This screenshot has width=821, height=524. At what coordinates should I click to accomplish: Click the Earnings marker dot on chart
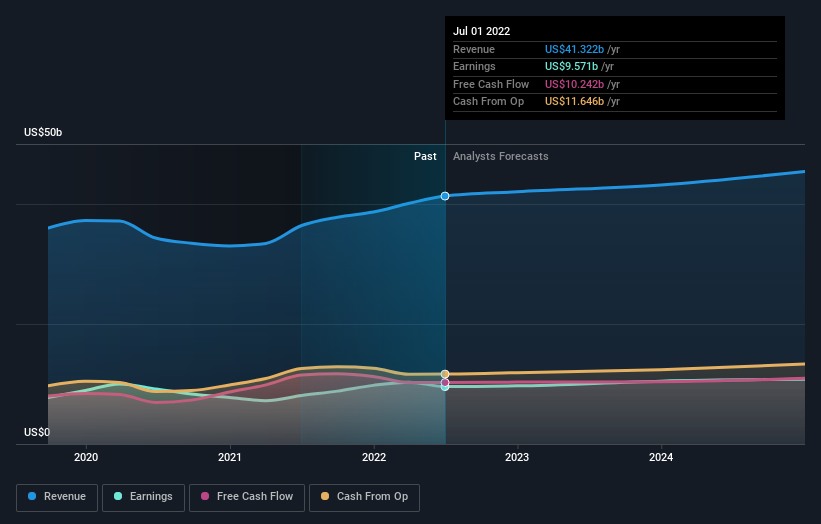pos(445,387)
